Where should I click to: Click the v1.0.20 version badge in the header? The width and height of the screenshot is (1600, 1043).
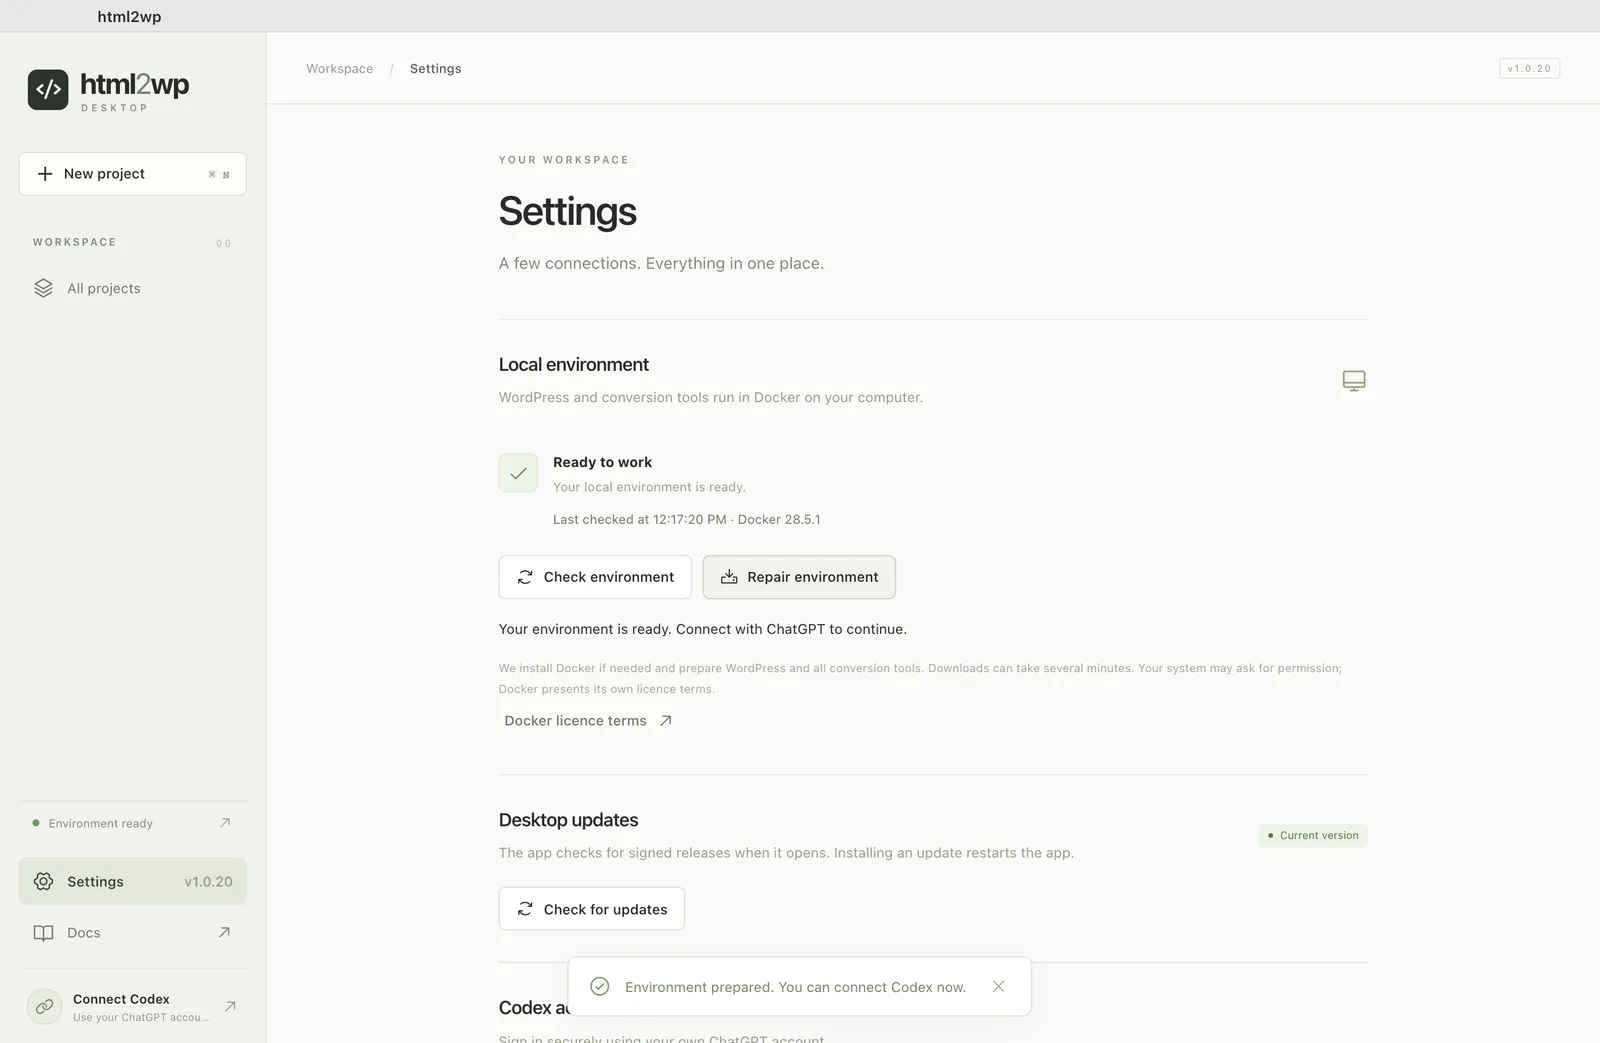pos(1529,68)
